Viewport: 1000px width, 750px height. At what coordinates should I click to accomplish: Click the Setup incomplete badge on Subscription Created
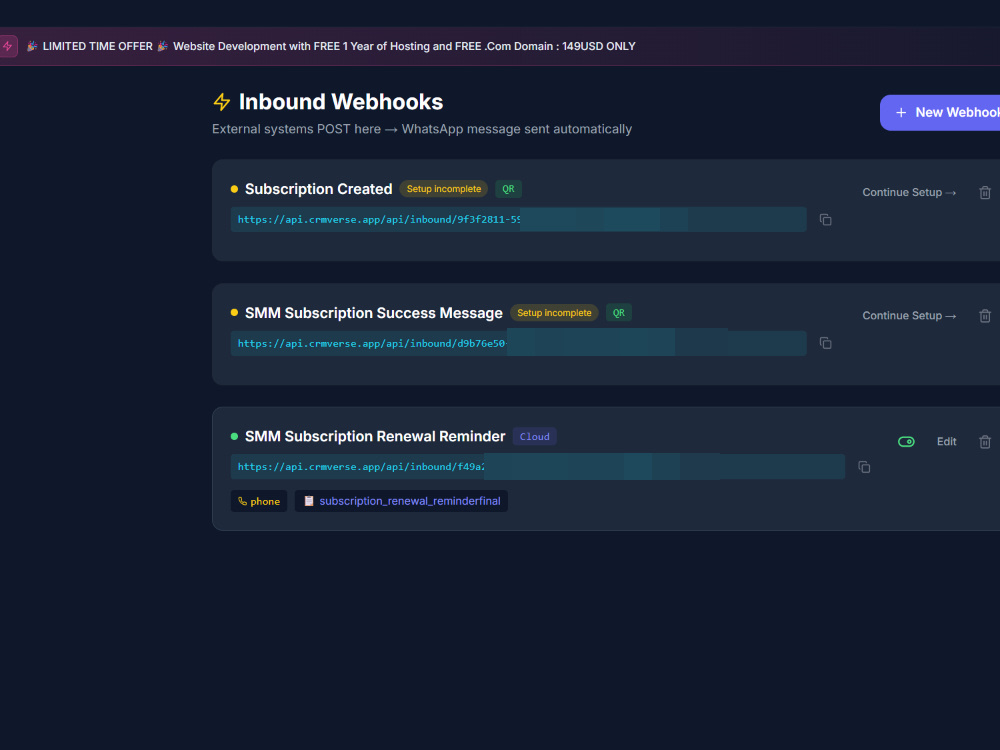[x=444, y=189]
